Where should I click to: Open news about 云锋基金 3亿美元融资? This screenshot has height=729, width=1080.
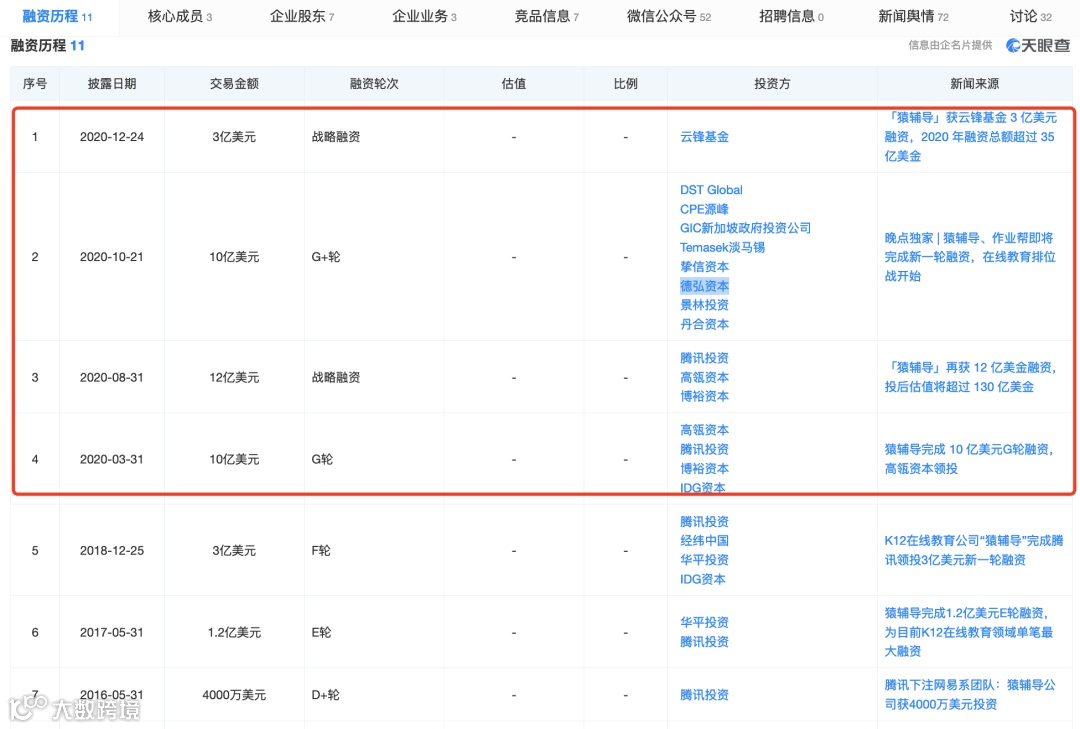(x=970, y=136)
